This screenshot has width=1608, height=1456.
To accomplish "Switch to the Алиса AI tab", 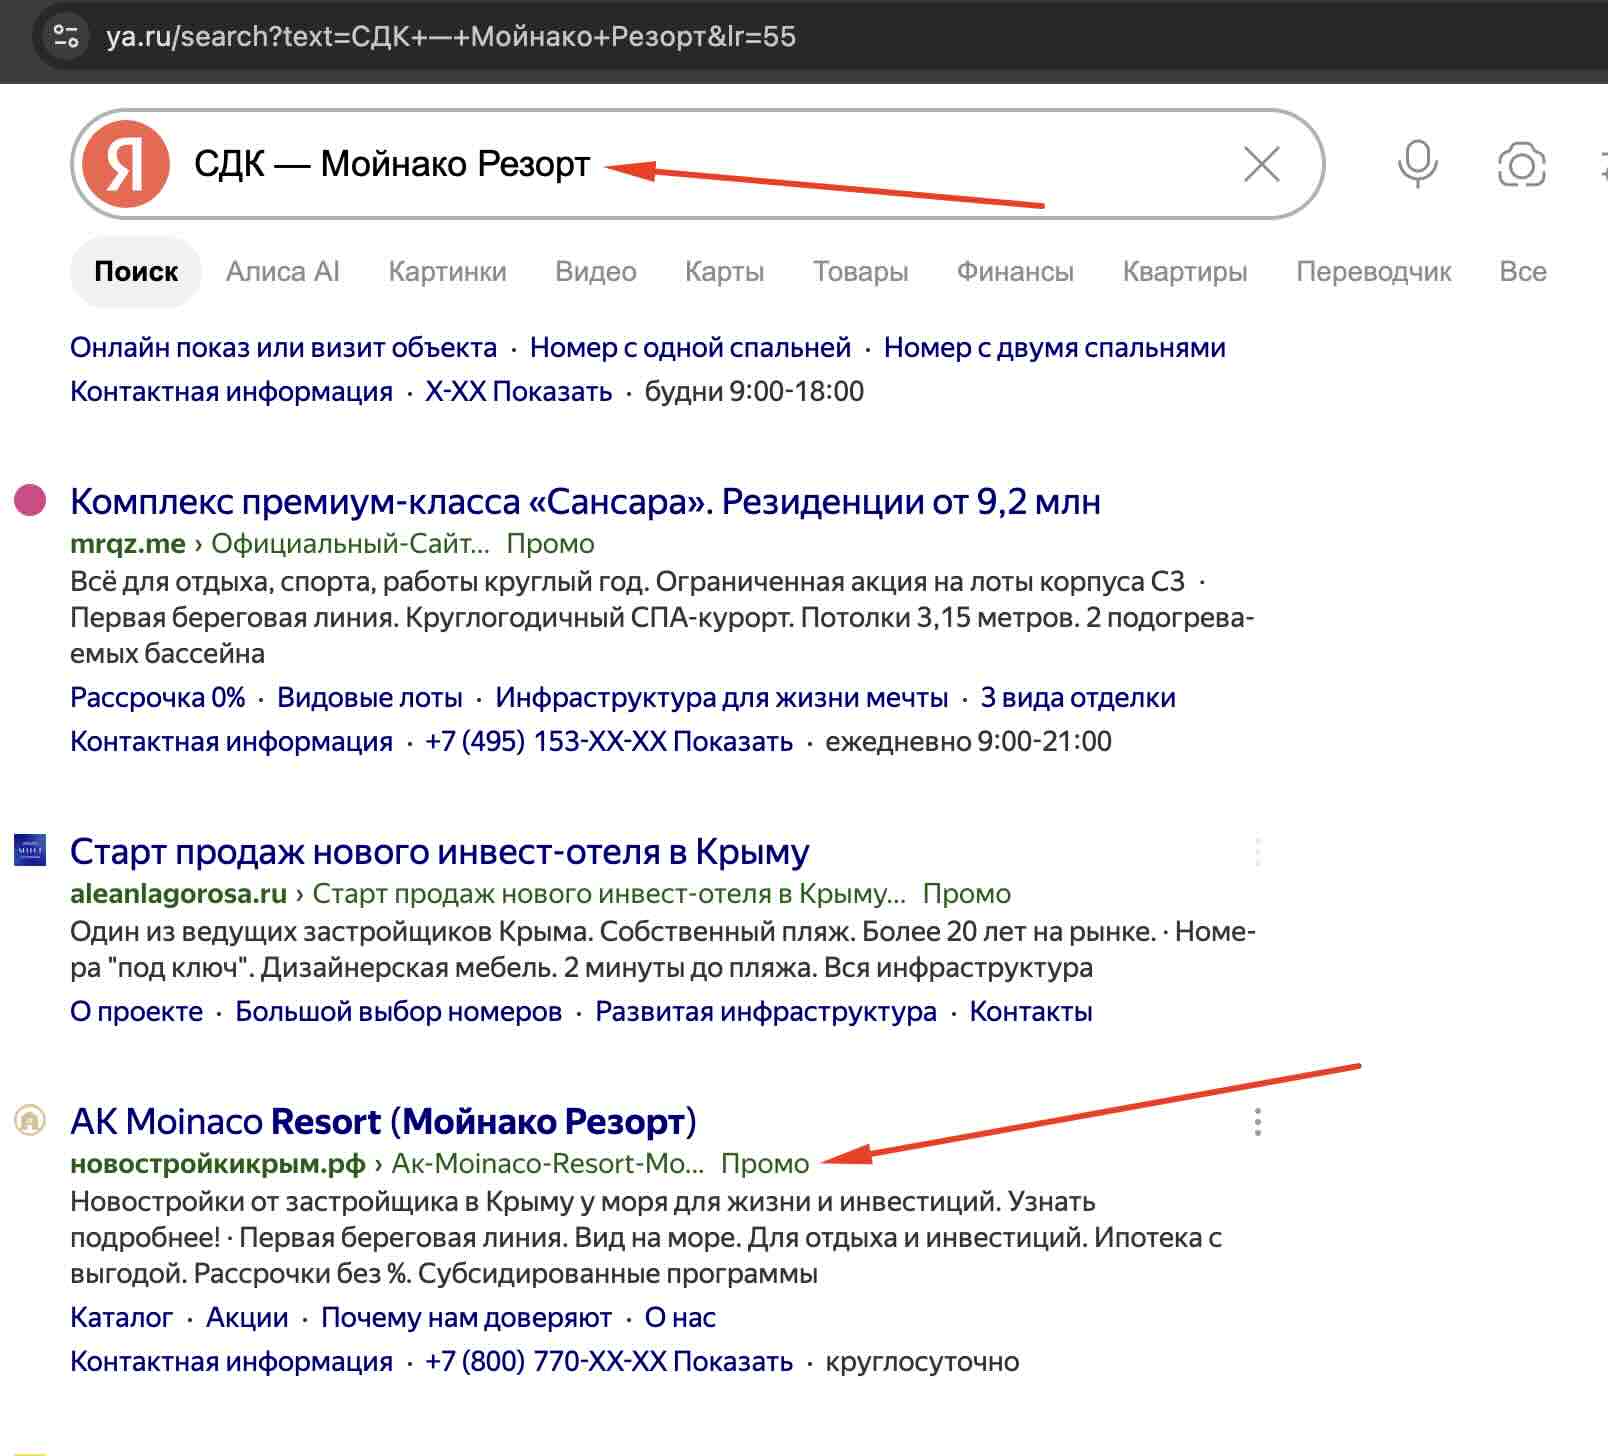I will pos(283,272).
